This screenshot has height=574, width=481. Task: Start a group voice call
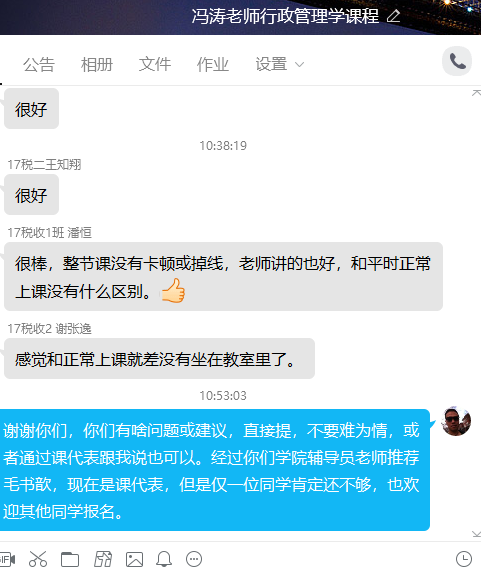click(x=457, y=61)
